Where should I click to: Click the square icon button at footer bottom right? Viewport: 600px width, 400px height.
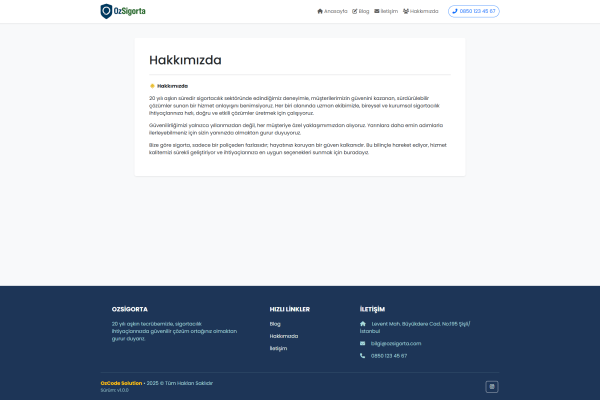491,386
